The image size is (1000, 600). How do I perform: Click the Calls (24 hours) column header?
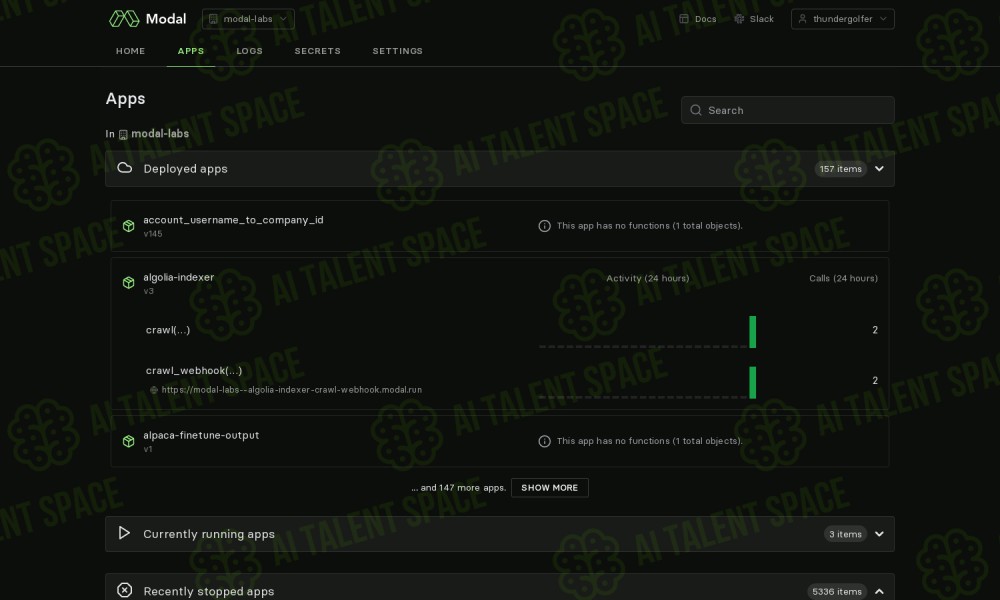coord(843,279)
